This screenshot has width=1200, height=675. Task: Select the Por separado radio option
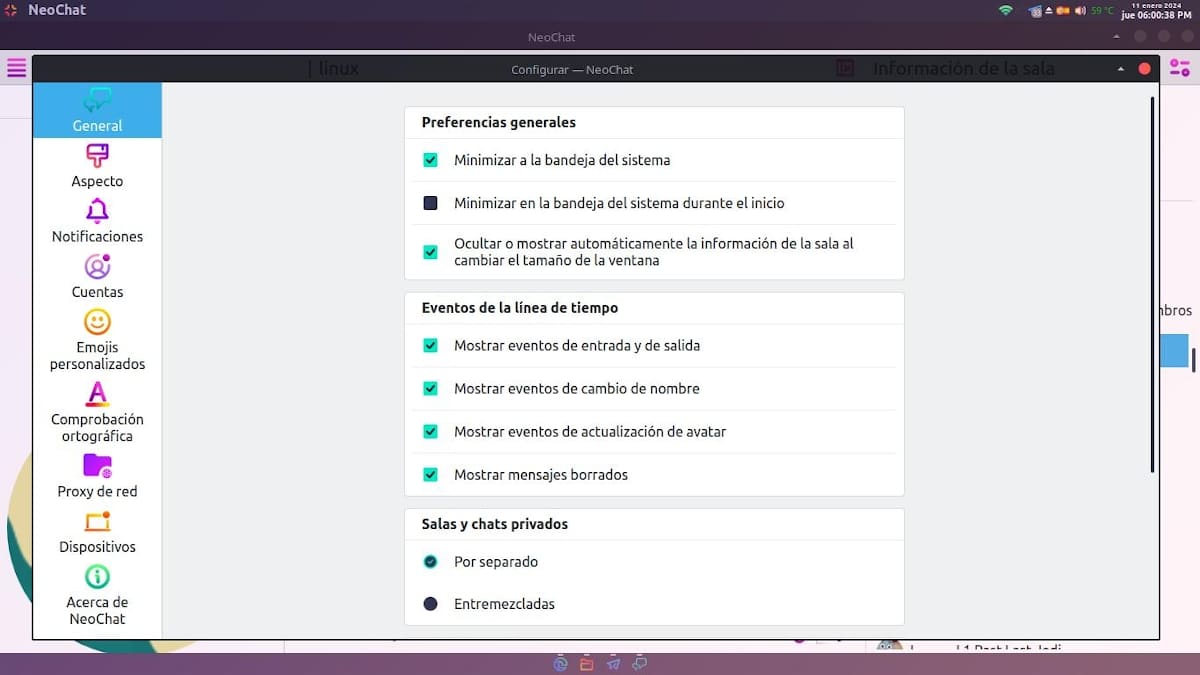coord(430,562)
